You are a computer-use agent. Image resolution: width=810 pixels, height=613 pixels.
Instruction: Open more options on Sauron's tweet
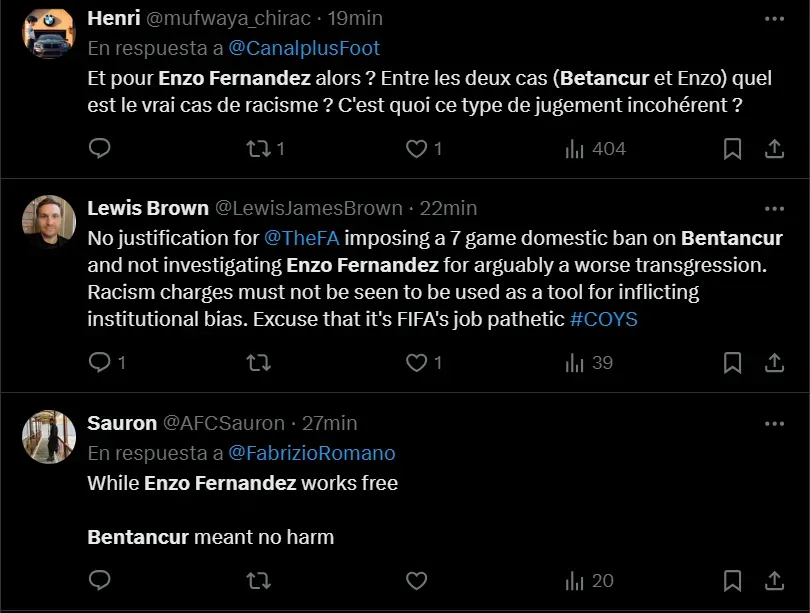coord(774,424)
